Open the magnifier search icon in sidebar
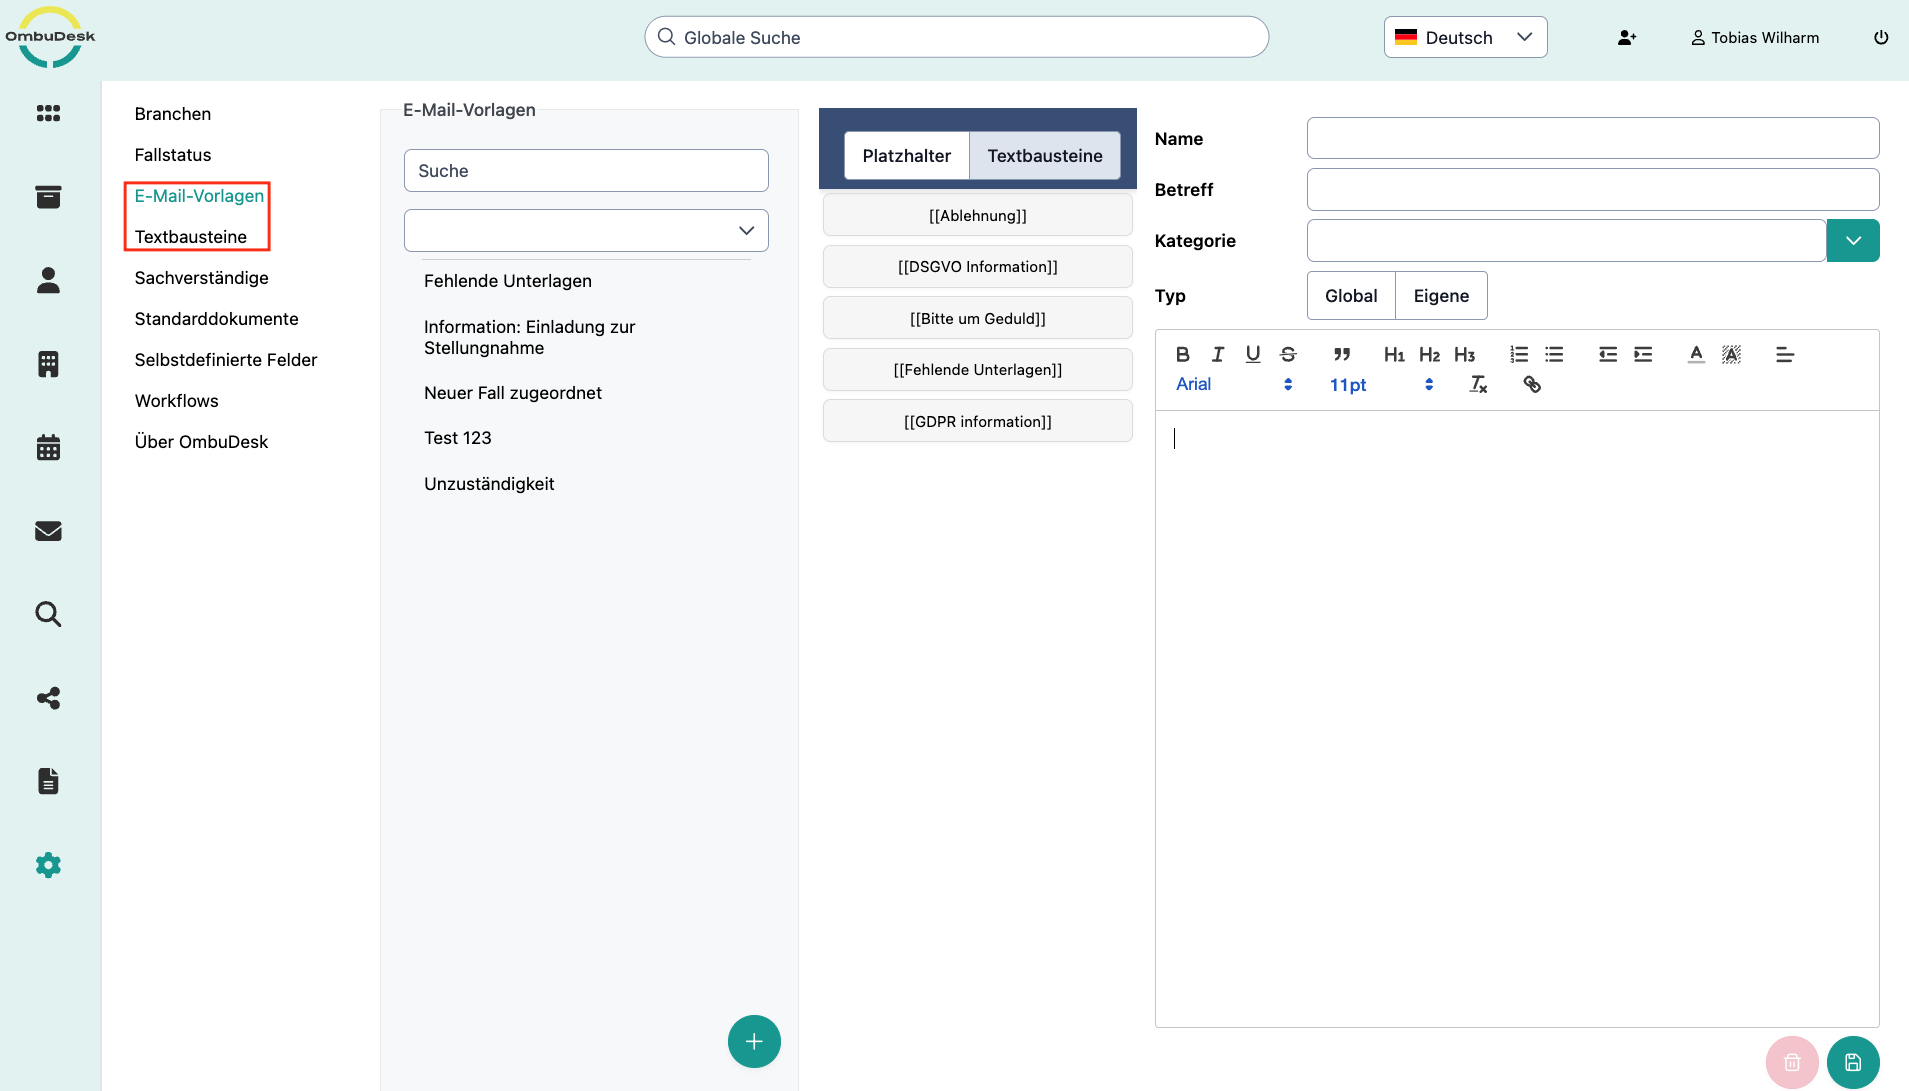 [x=48, y=614]
